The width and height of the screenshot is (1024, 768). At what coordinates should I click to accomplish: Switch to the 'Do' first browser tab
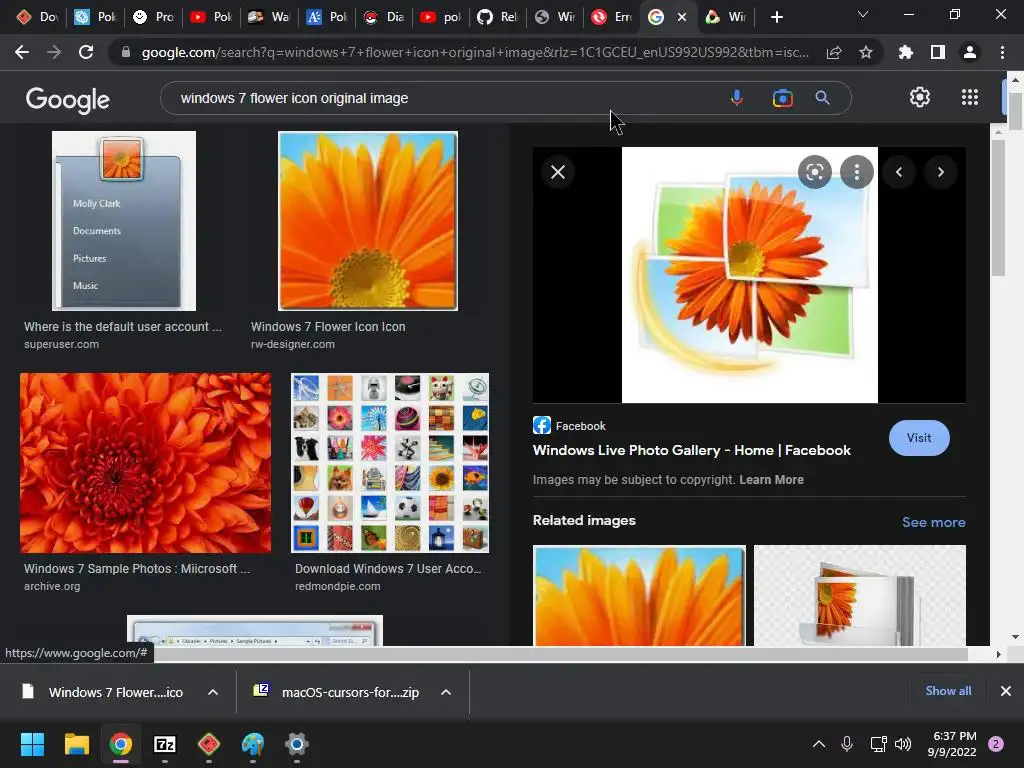(x=37, y=17)
